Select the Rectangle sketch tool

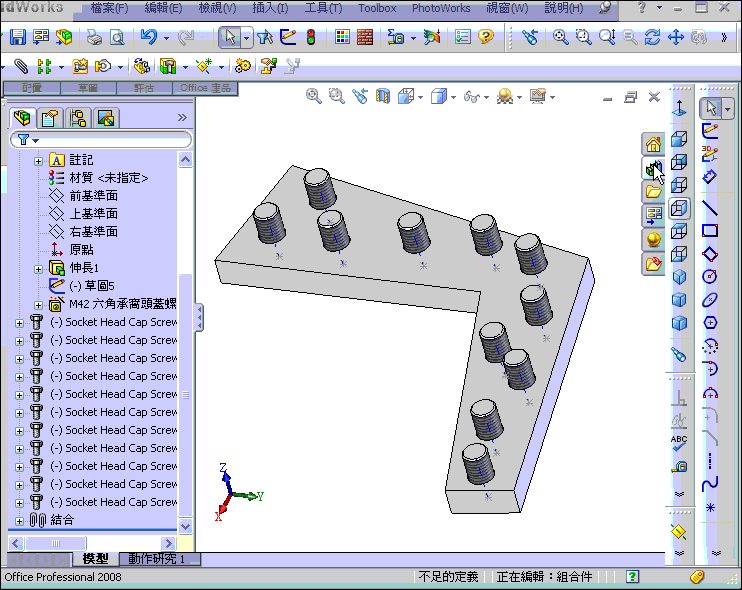pos(710,231)
